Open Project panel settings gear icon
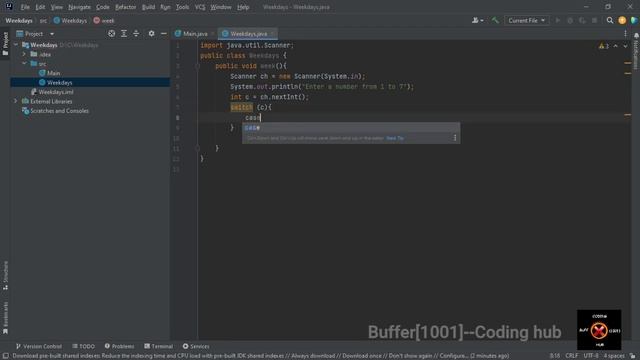Image resolution: width=640 pixels, height=360 pixels. point(151,33)
